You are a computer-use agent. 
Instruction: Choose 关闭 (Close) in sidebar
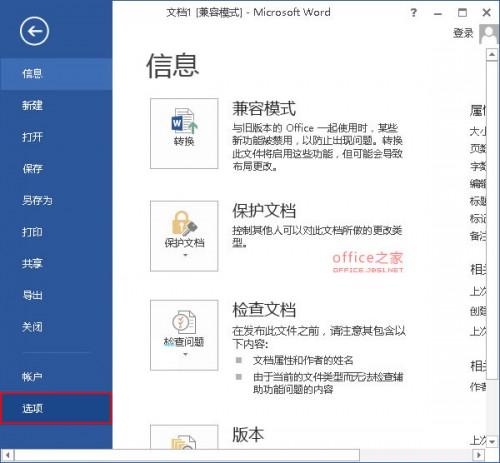pos(56,327)
